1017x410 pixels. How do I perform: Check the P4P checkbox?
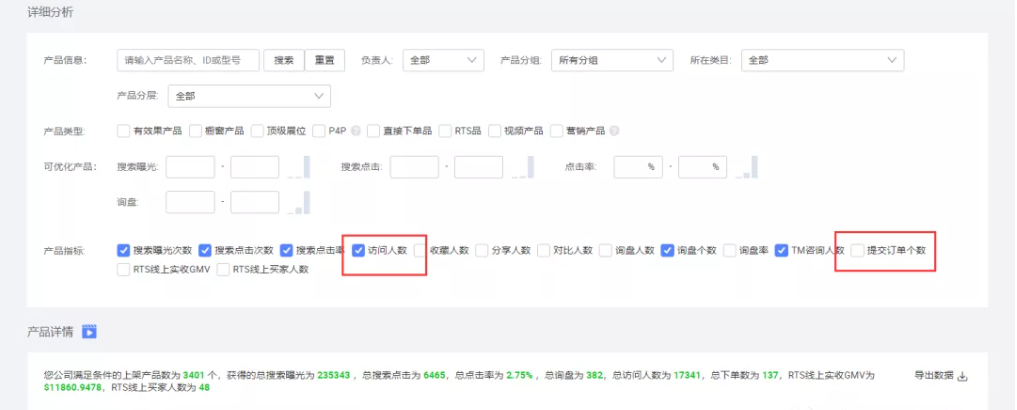tap(318, 131)
